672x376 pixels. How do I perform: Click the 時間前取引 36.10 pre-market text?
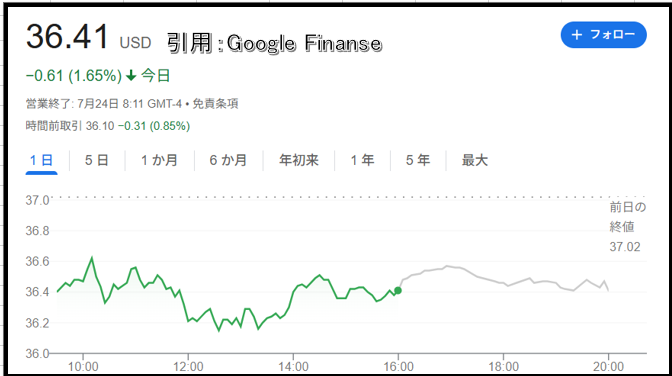(70, 126)
